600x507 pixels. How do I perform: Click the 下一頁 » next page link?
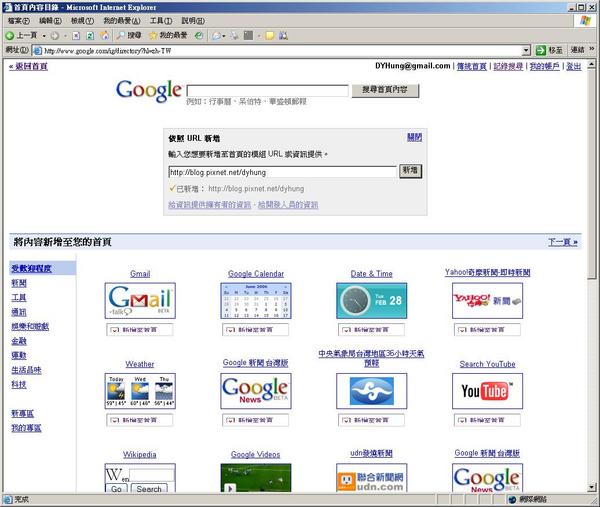[x=562, y=242]
